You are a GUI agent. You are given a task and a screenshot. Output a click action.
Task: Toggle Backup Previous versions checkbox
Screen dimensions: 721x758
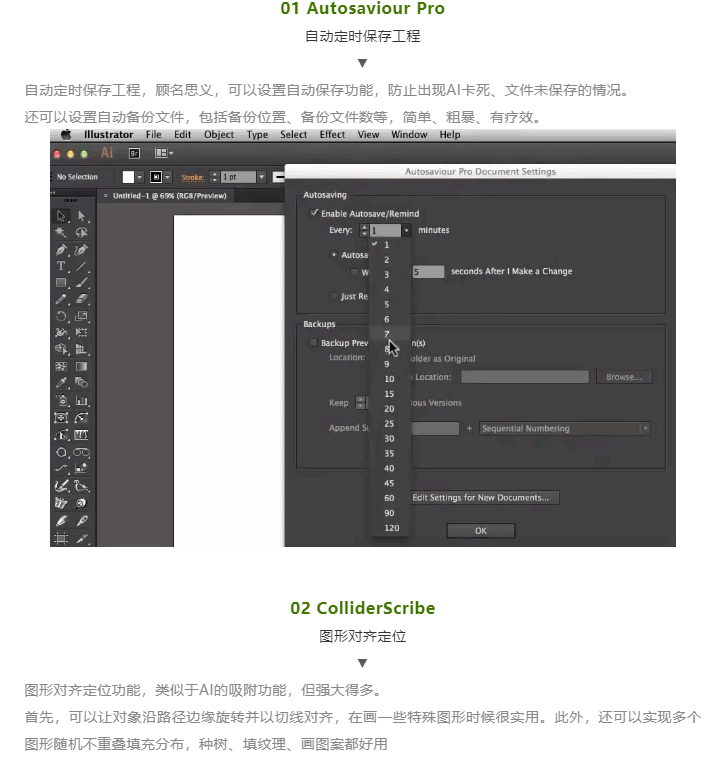click(x=313, y=343)
